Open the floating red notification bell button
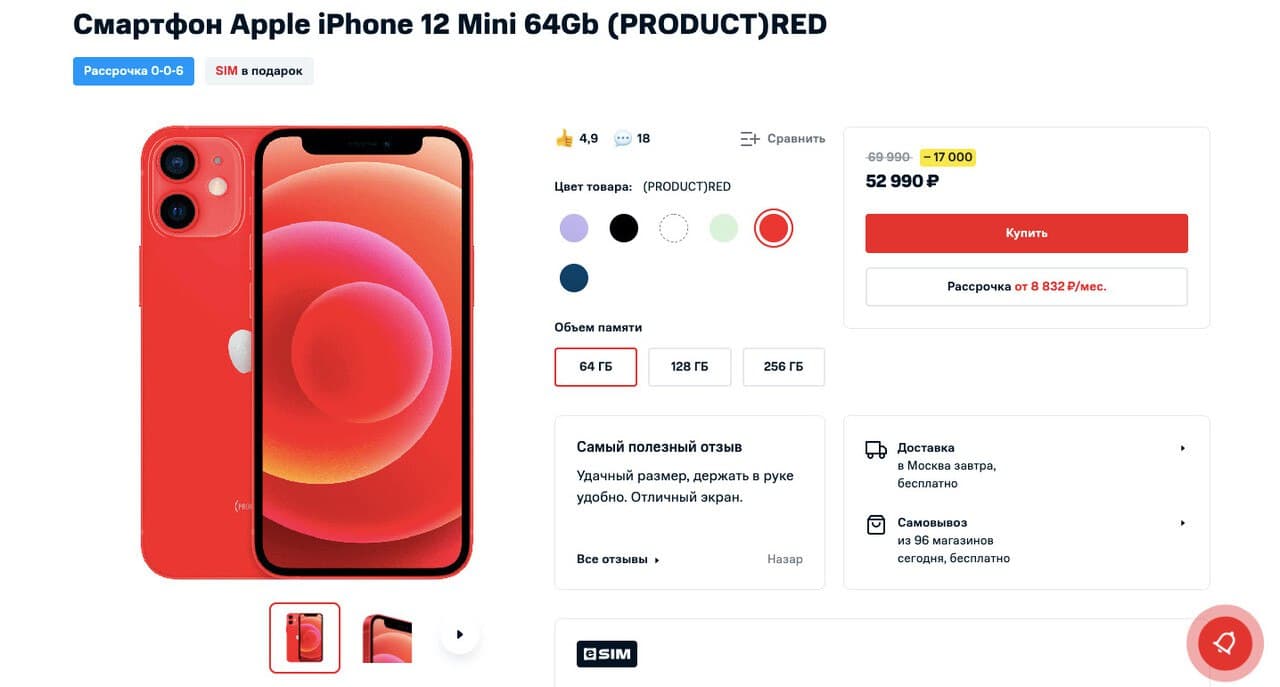Viewport: 1280px width, 687px height. coord(1225,643)
